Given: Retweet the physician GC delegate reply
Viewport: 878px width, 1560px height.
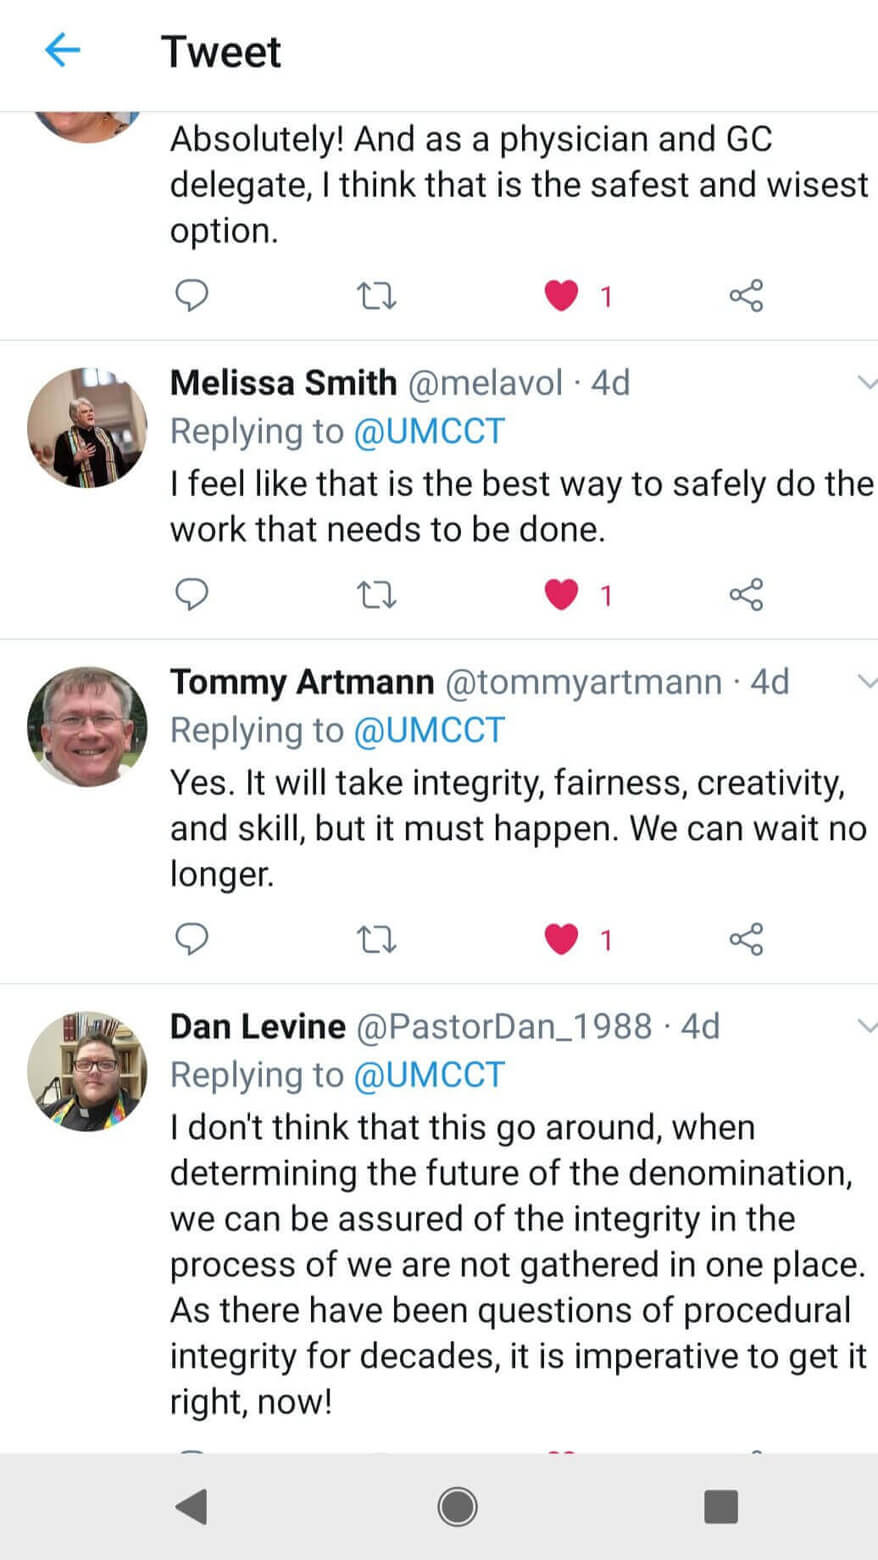Looking at the screenshot, I should pyautogui.click(x=377, y=294).
